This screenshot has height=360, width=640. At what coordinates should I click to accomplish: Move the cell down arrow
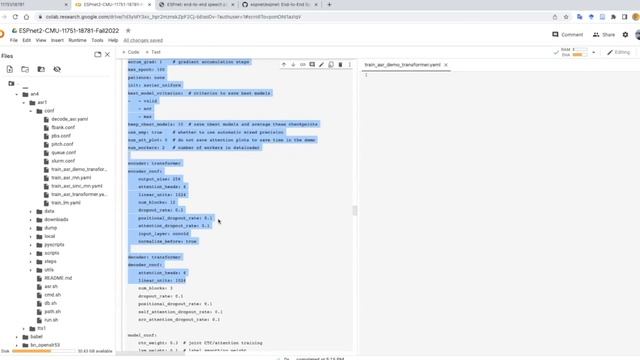pos(293,64)
